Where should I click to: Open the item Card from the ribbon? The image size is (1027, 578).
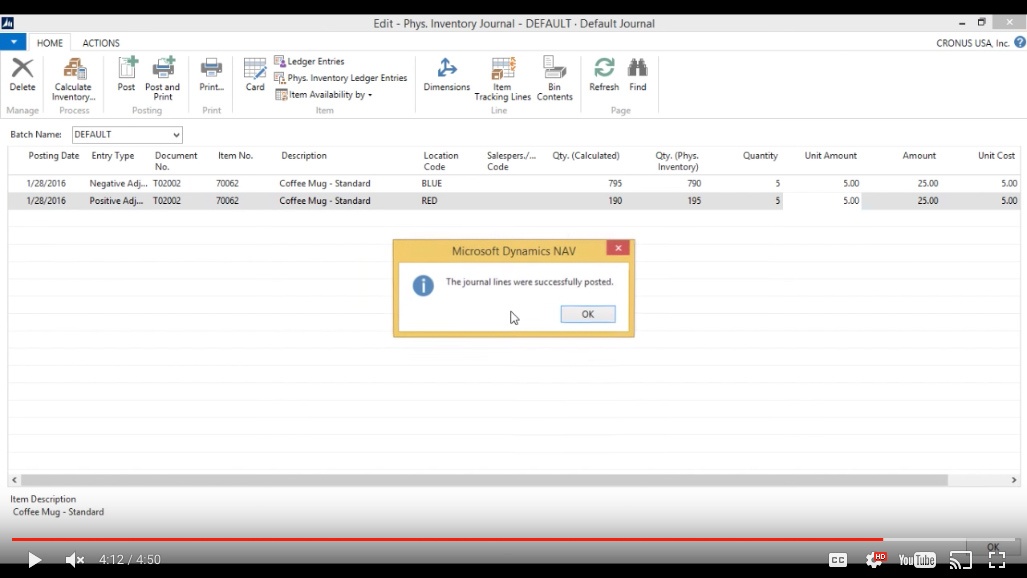[255, 74]
